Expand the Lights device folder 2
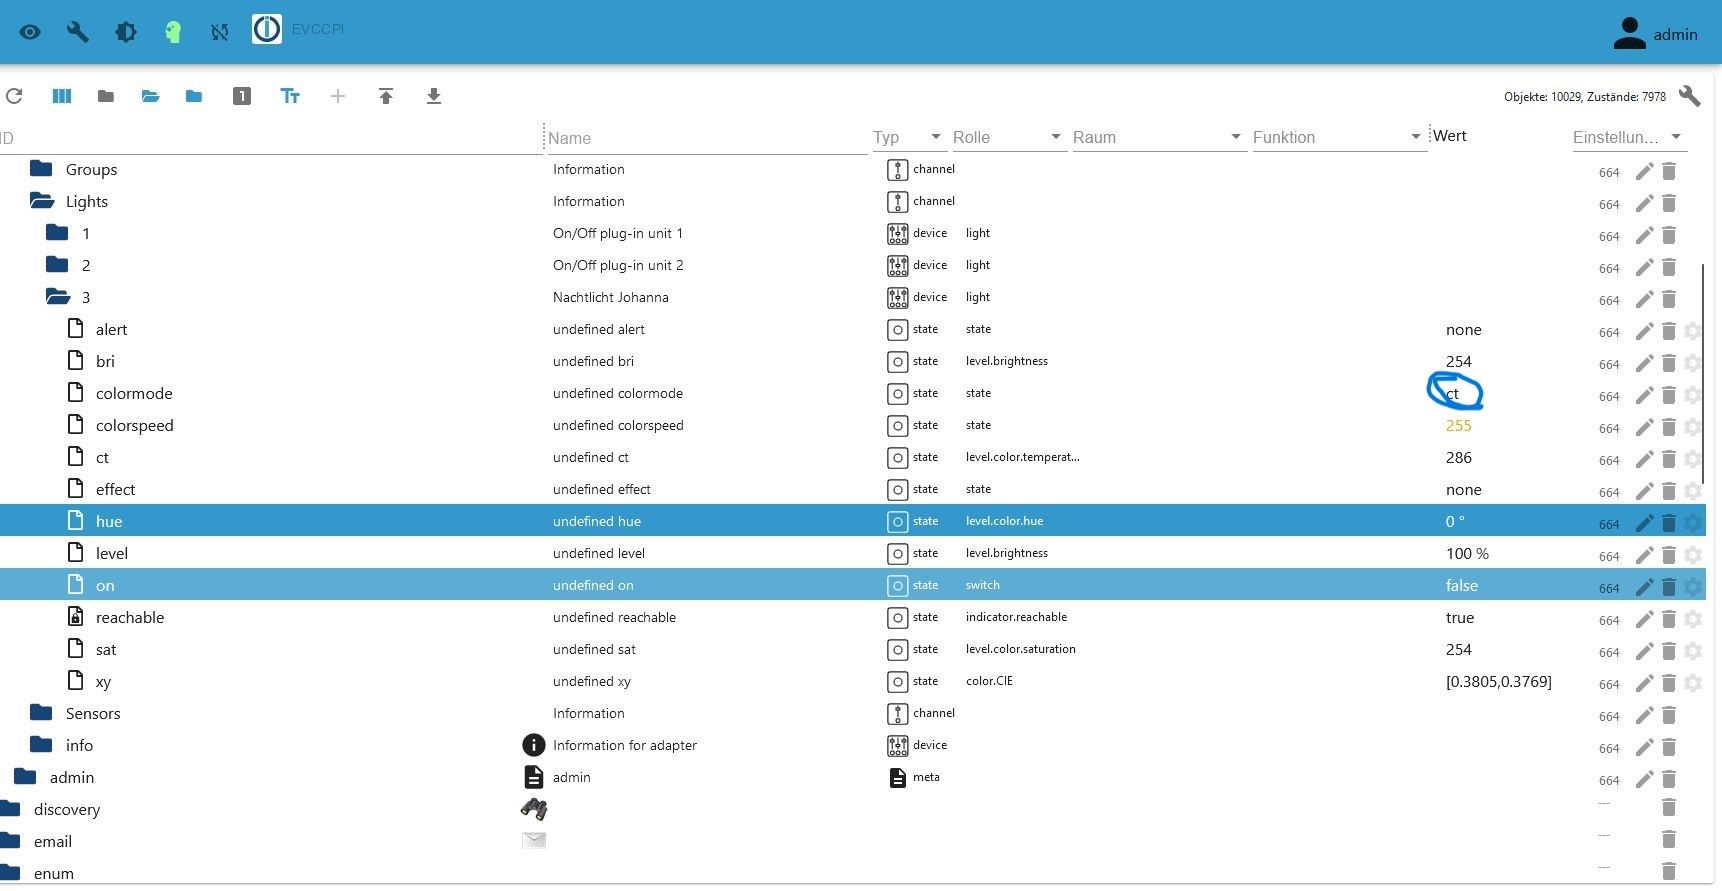Screen dimensions: 1722x891 58,265
